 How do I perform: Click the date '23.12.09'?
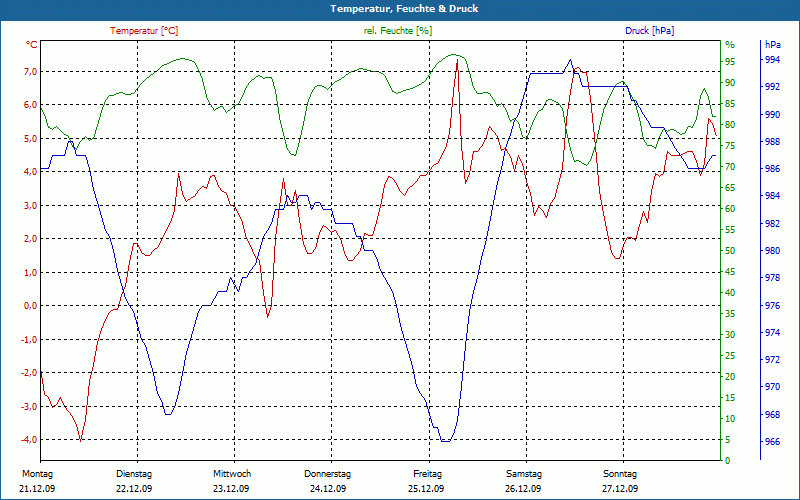pos(231,489)
